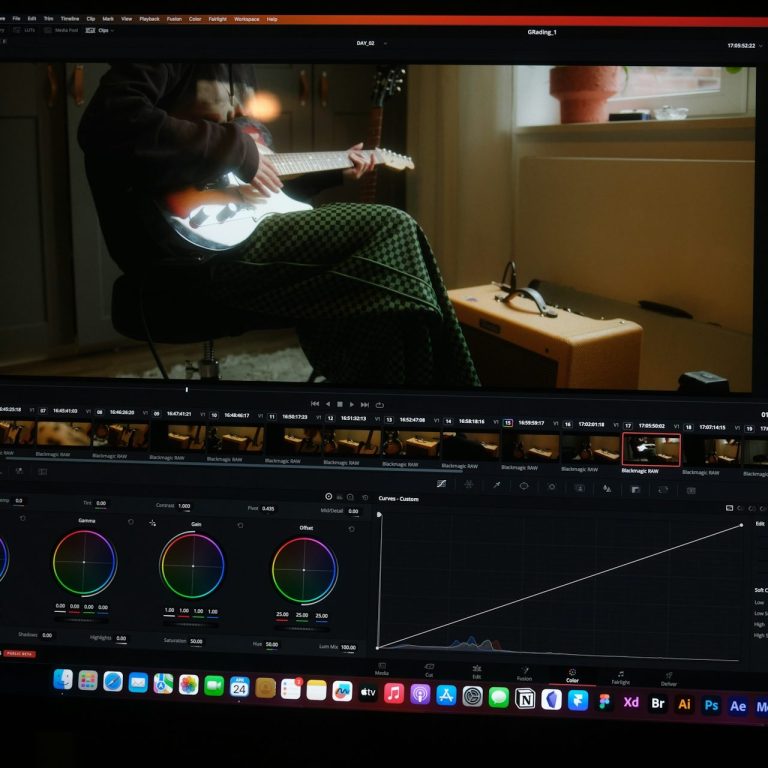The width and height of the screenshot is (768, 768).
Task: Click the Offset master wheel slider
Action: (301, 628)
